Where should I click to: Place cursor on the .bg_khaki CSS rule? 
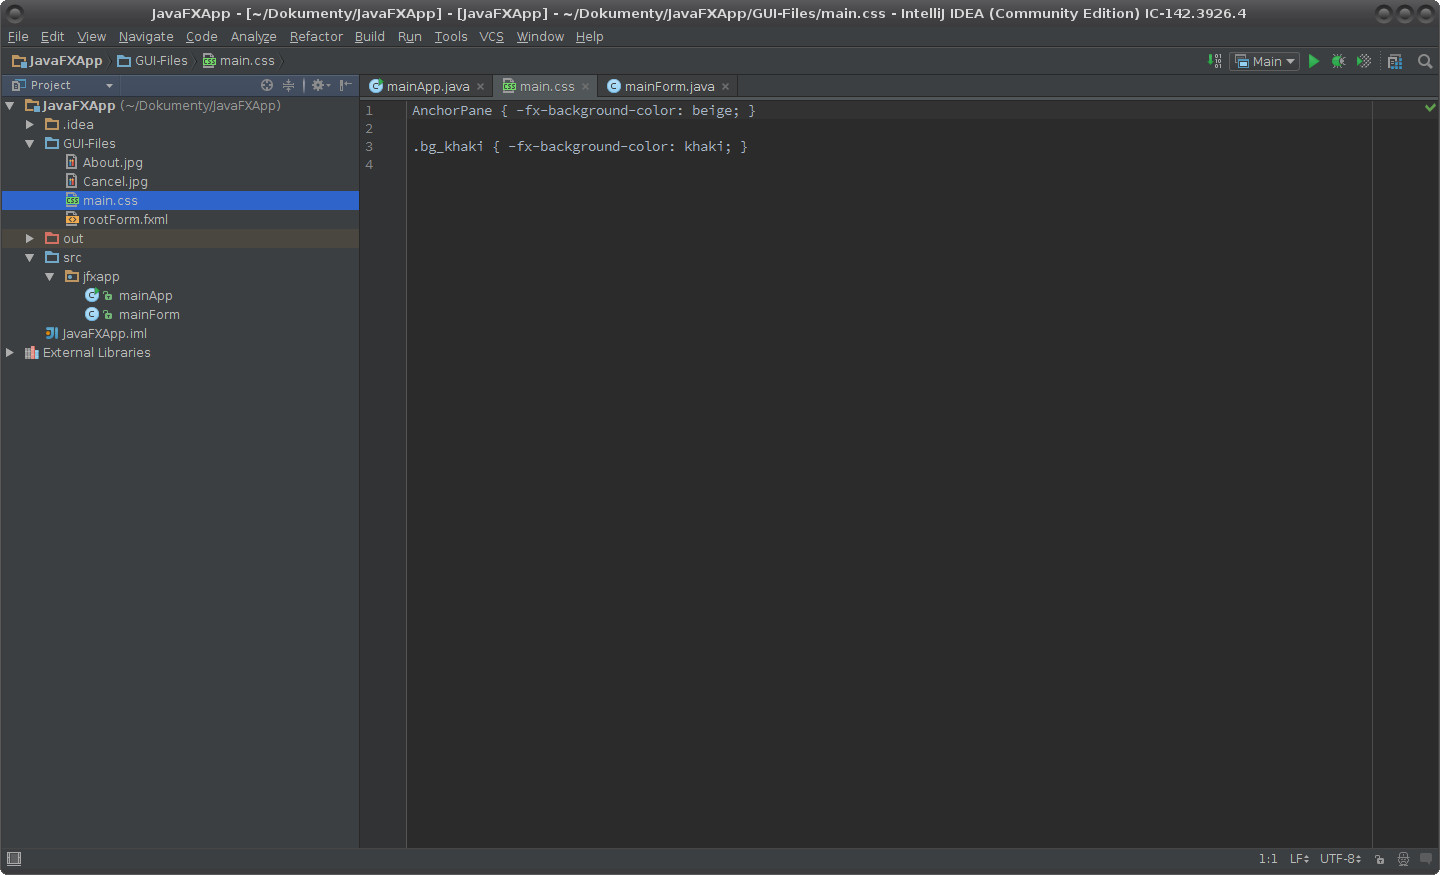(x=580, y=147)
